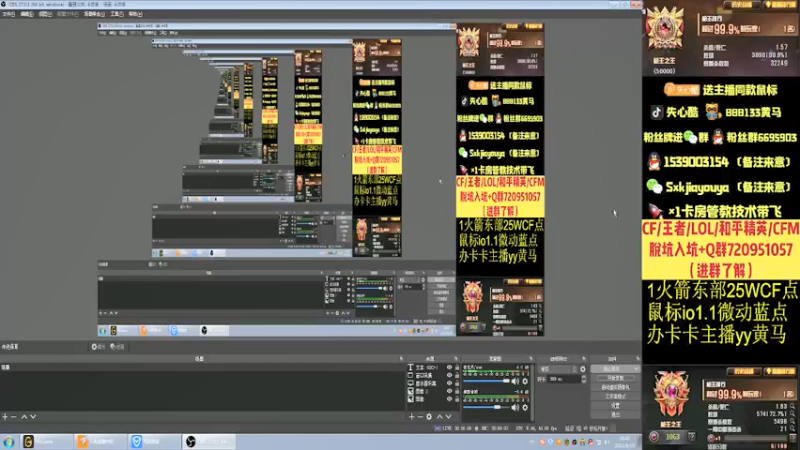The image size is (800, 450).
Task: Mute the second mixer audio channel
Action: point(515,407)
